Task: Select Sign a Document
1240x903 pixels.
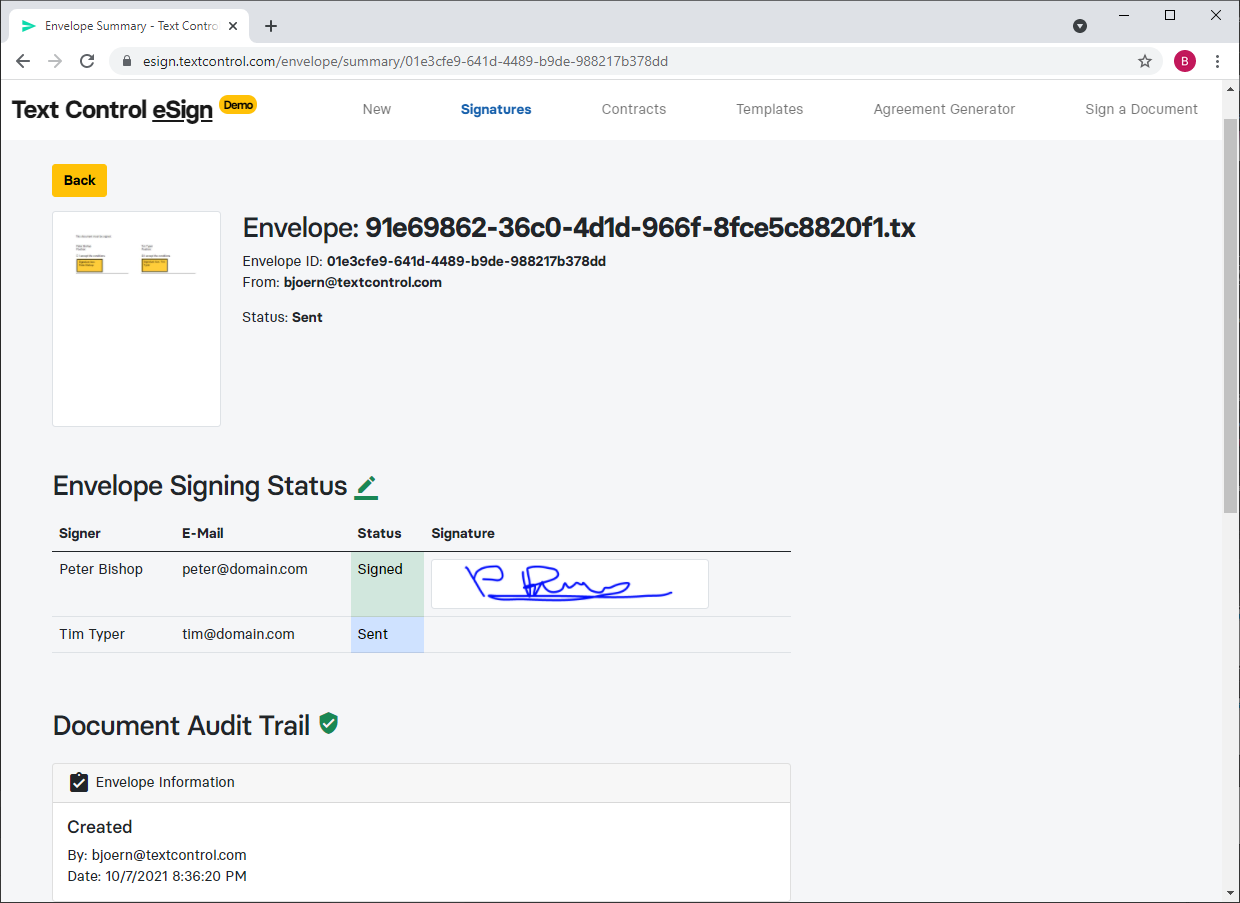Action: (x=1141, y=109)
